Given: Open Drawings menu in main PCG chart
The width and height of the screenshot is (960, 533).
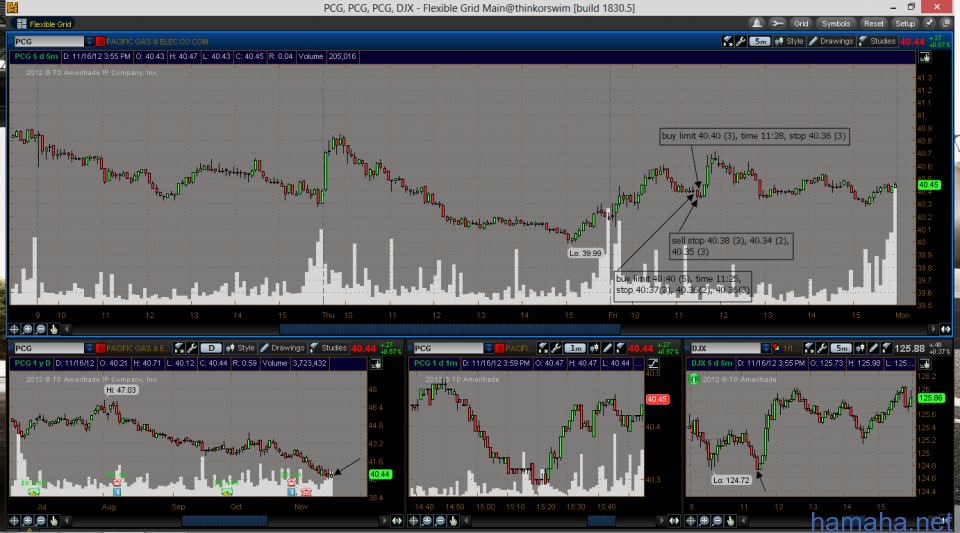Looking at the screenshot, I should tap(831, 42).
